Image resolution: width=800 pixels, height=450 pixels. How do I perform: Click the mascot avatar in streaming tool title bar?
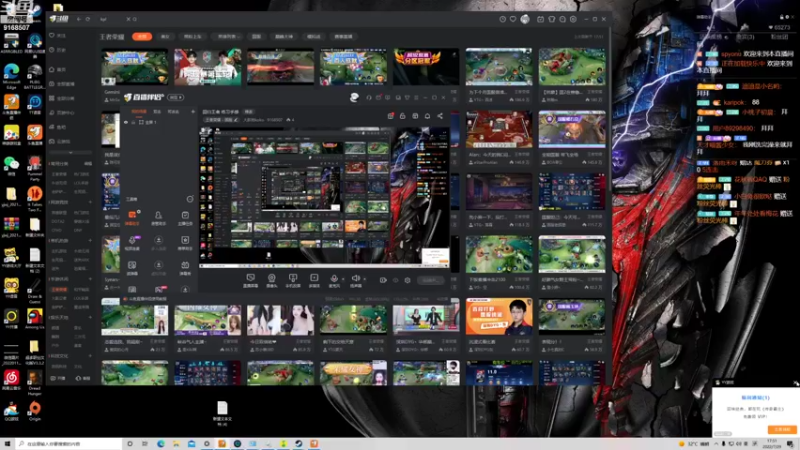click(x=354, y=97)
